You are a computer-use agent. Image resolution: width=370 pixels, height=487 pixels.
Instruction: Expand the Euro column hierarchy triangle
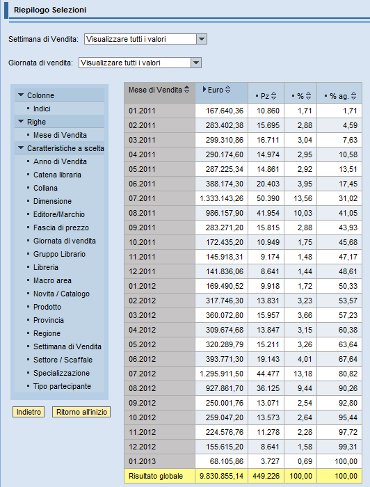click(x=204, y=89)
